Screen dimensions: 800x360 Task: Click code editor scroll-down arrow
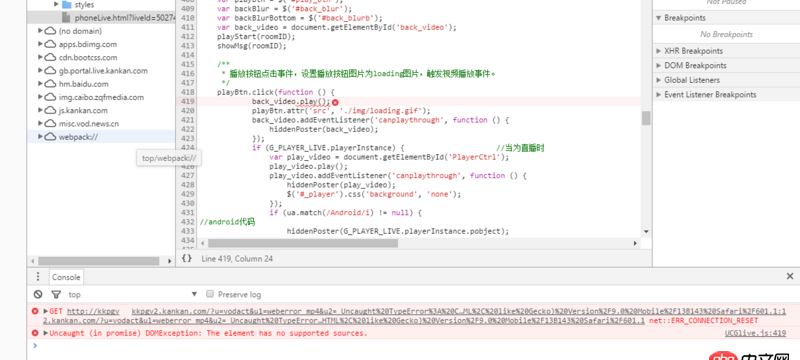pos(646,232)
